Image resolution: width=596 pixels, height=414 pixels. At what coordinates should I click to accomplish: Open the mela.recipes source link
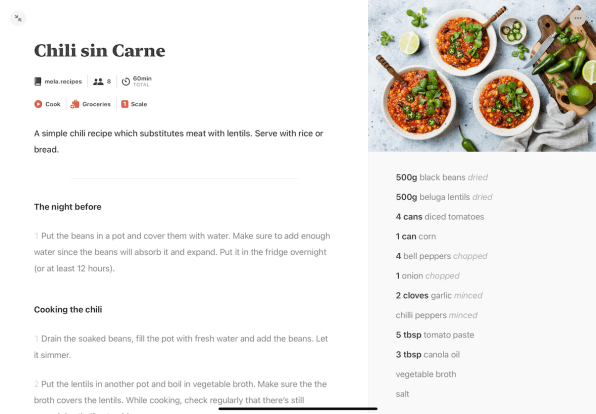coord(63,81)
